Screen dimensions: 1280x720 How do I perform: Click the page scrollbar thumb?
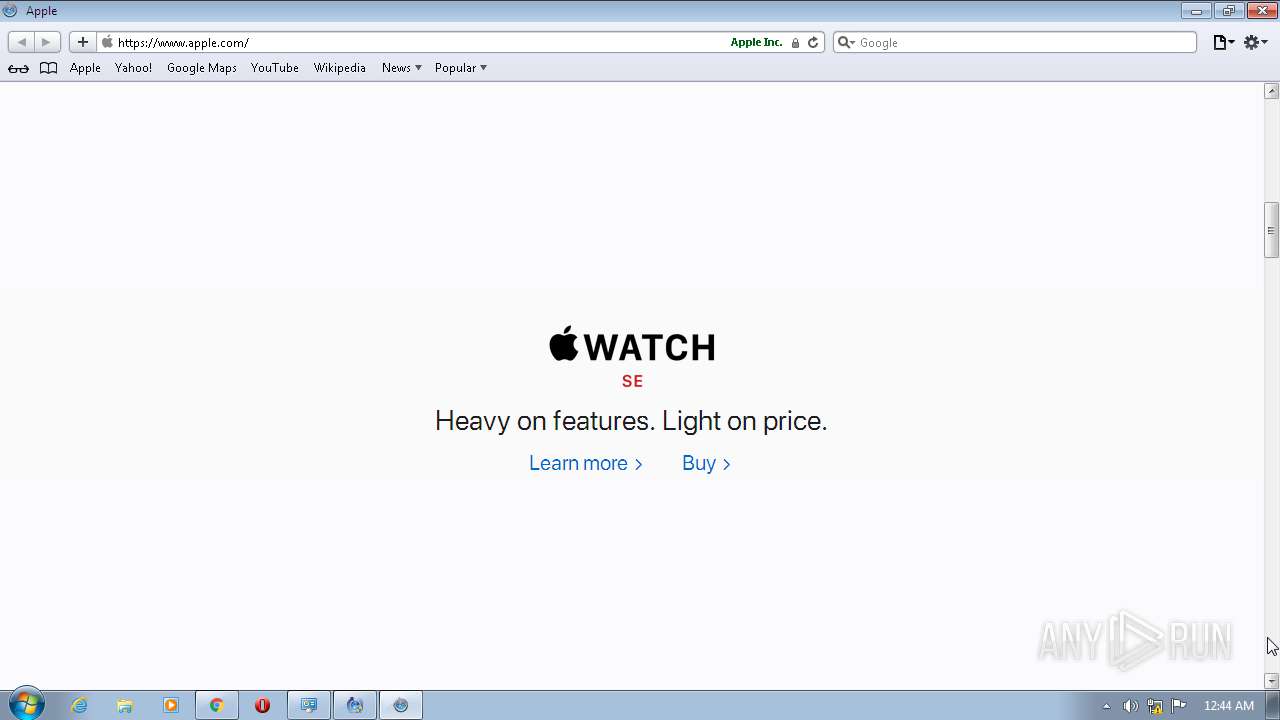pyautogui.click(x=1272, y=230)
